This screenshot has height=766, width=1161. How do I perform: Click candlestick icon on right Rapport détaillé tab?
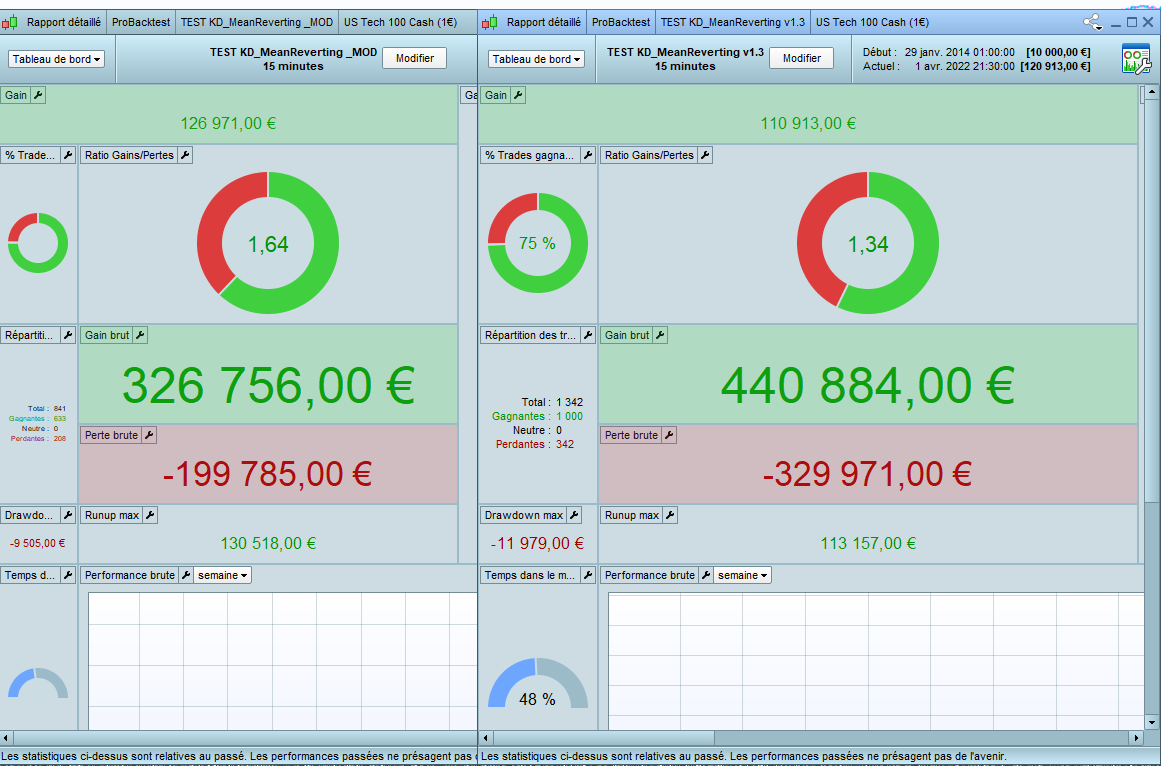tap(490, 22)
